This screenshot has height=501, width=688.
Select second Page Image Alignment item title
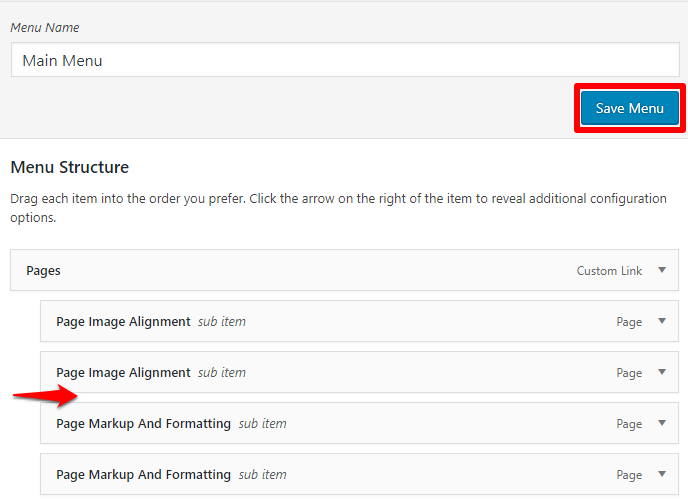[123, 373]
